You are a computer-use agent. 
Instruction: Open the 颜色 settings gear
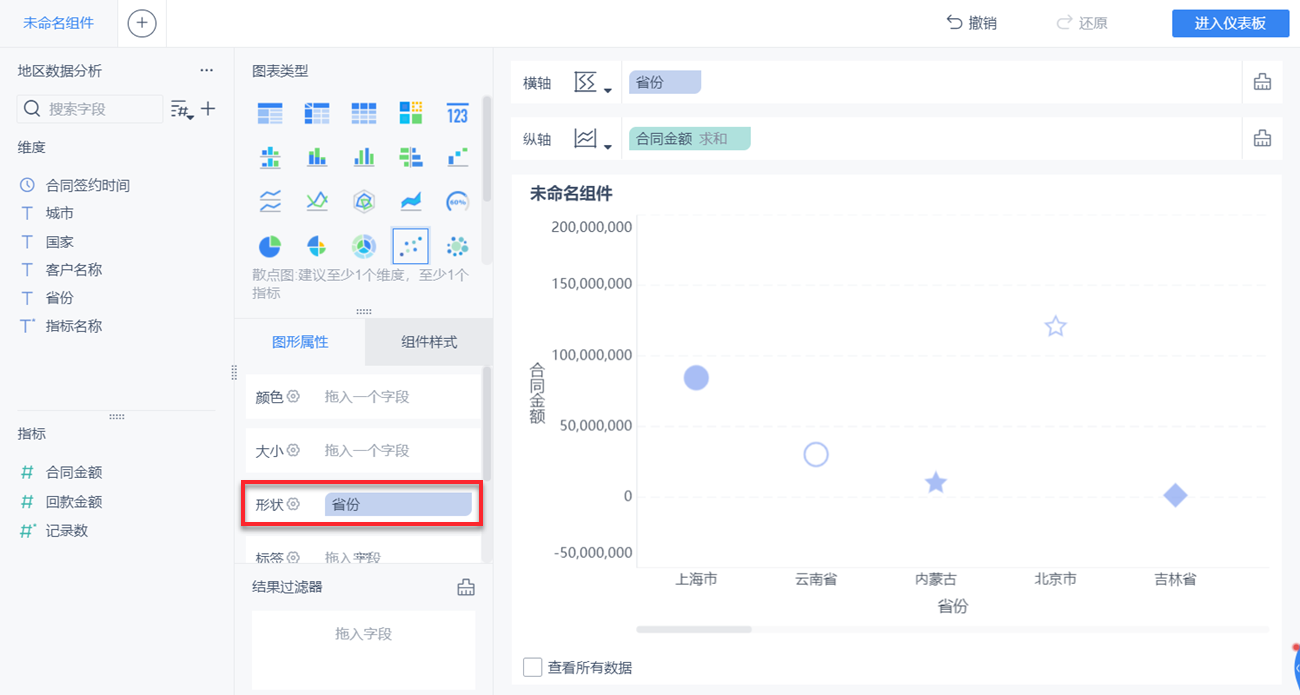tap(293, 396)
